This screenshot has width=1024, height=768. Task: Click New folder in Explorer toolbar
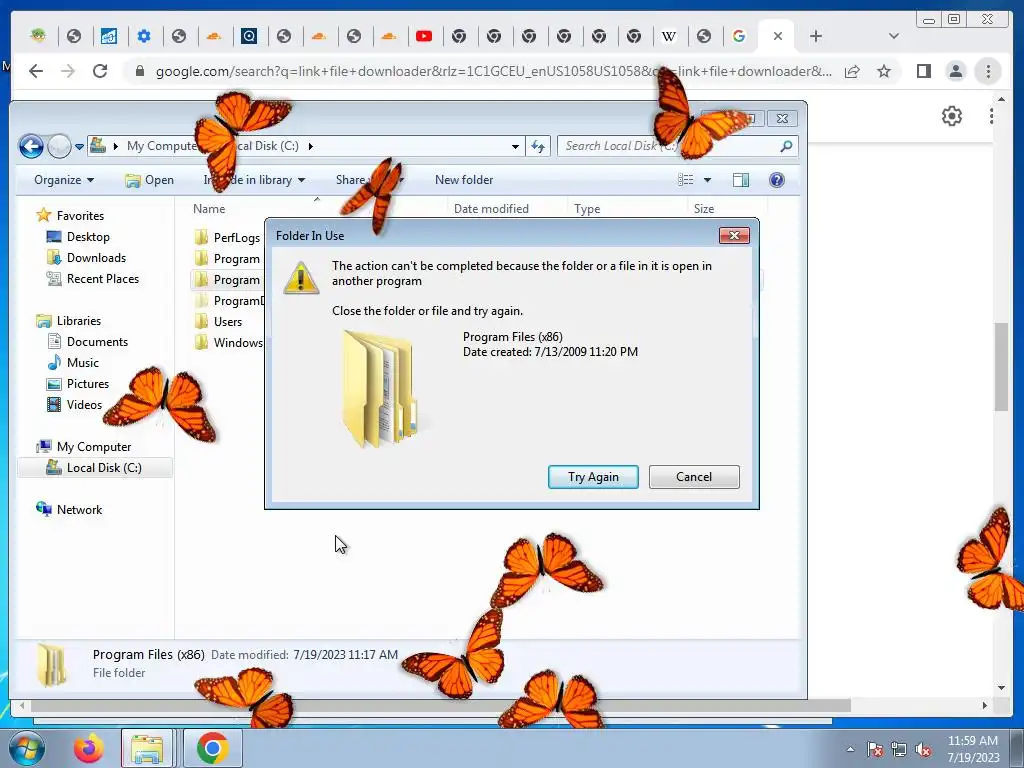tap(464, 180)
